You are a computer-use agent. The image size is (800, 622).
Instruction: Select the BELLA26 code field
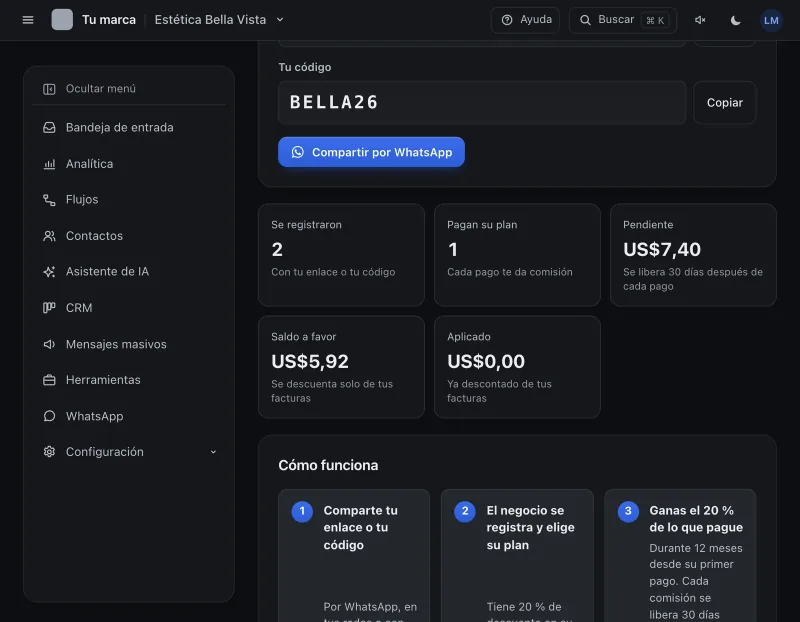pyautogui.click(x=482, y=103)
